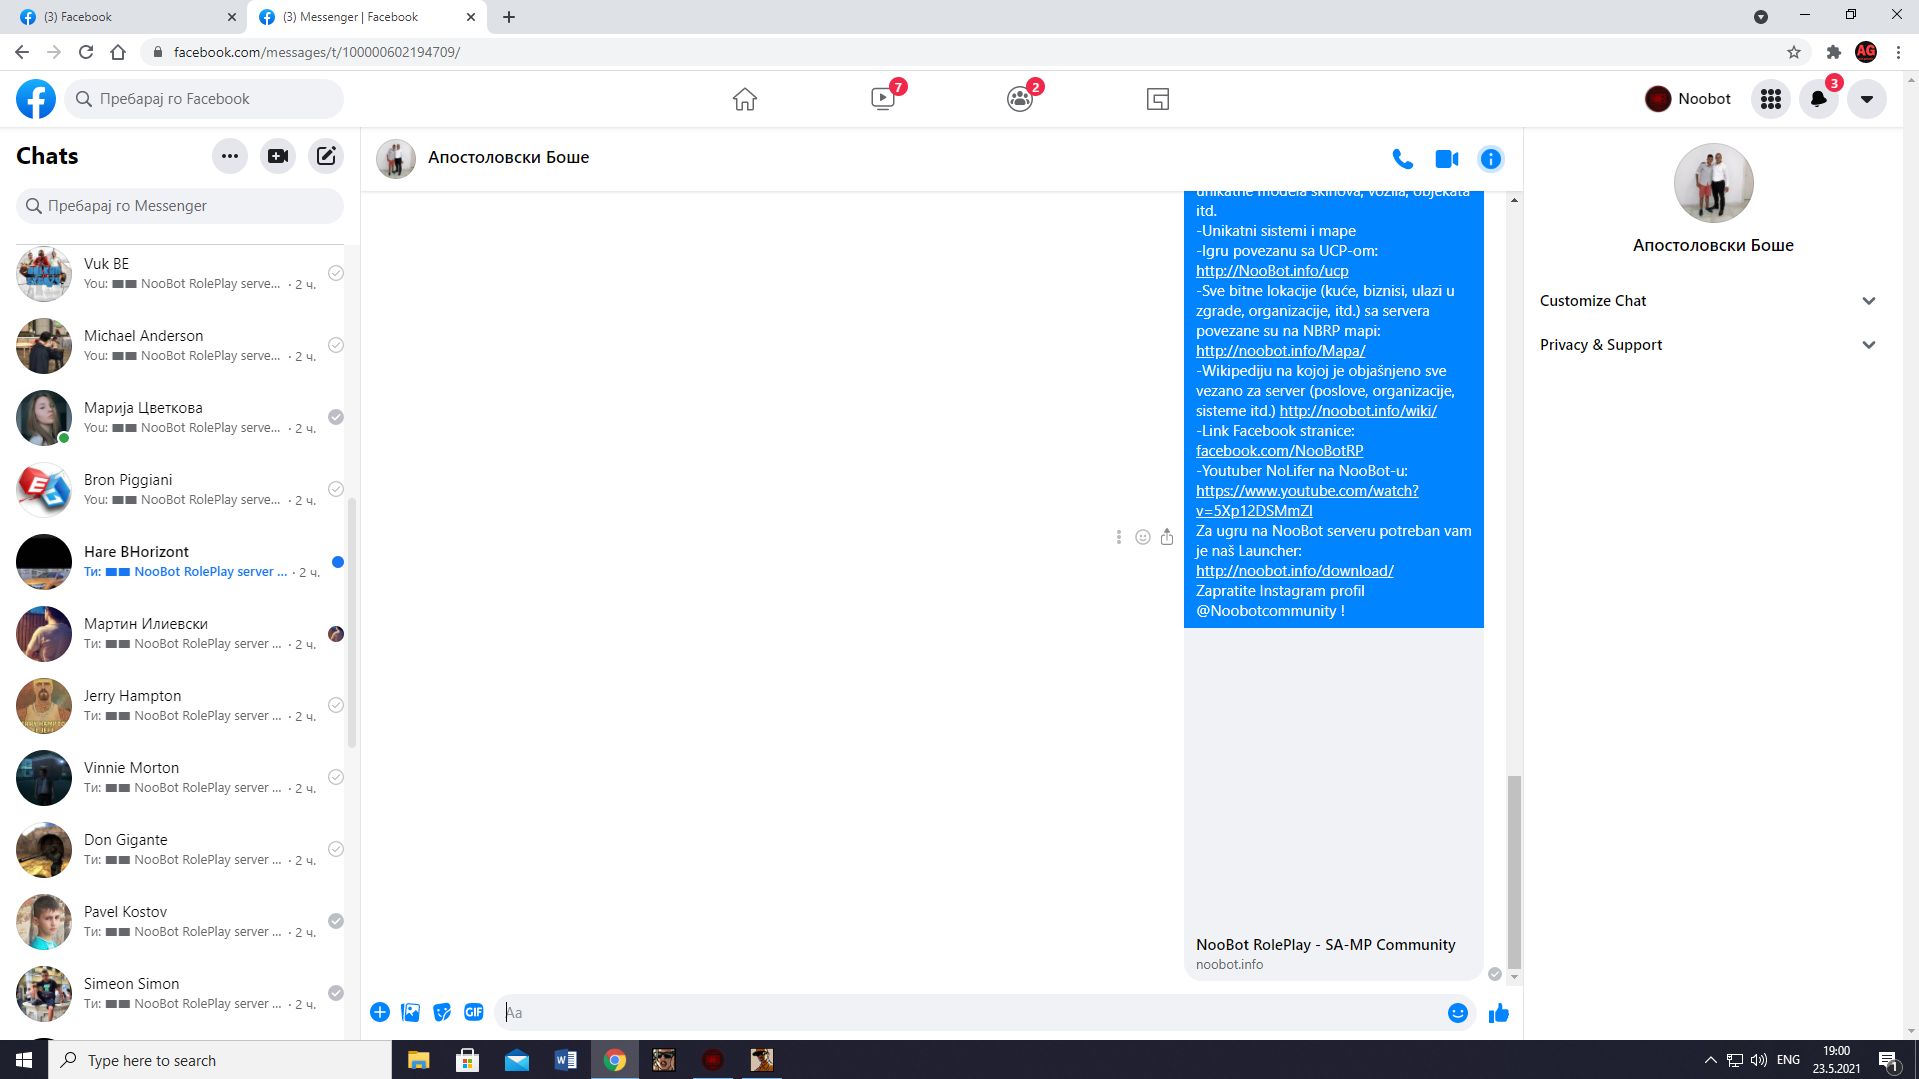Open the nine-dot Facebook menu grid
The height and width of the screenshot is (1079, 1919).
pyautogui.click(x=1771, y=99)
